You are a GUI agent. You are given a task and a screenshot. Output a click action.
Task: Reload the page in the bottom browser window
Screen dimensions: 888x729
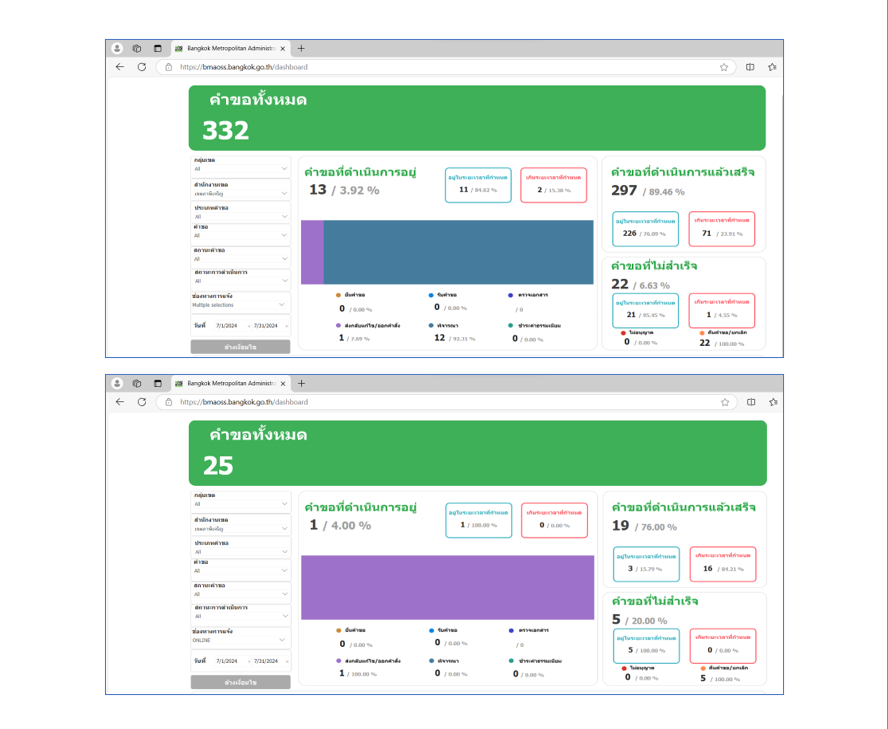tap(142, 402)
